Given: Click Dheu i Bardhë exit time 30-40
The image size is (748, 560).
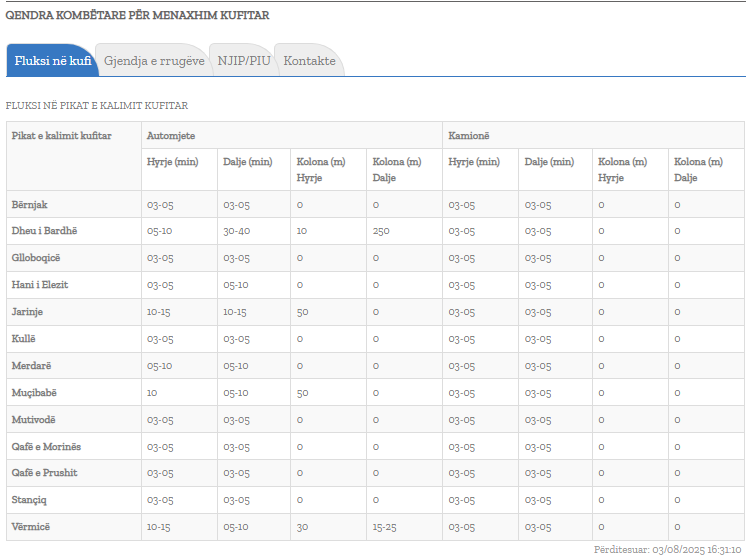Looking at the screenshot, I should pyautogui.click(x=237, y=231).
